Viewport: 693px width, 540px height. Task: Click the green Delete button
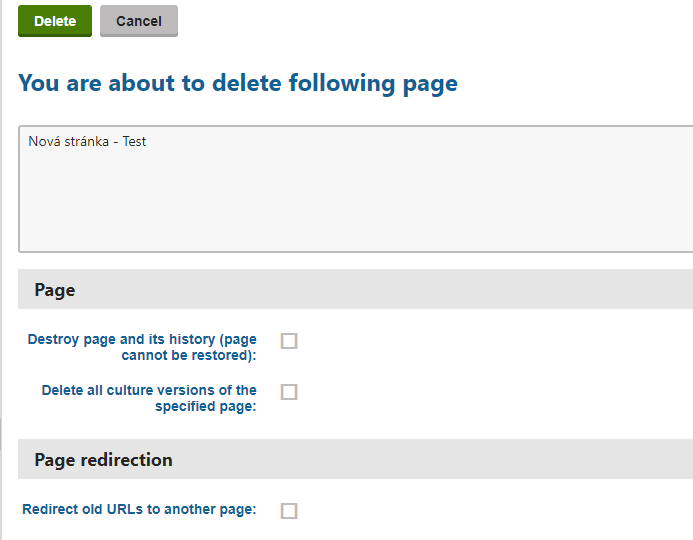[x=55, y=21]
